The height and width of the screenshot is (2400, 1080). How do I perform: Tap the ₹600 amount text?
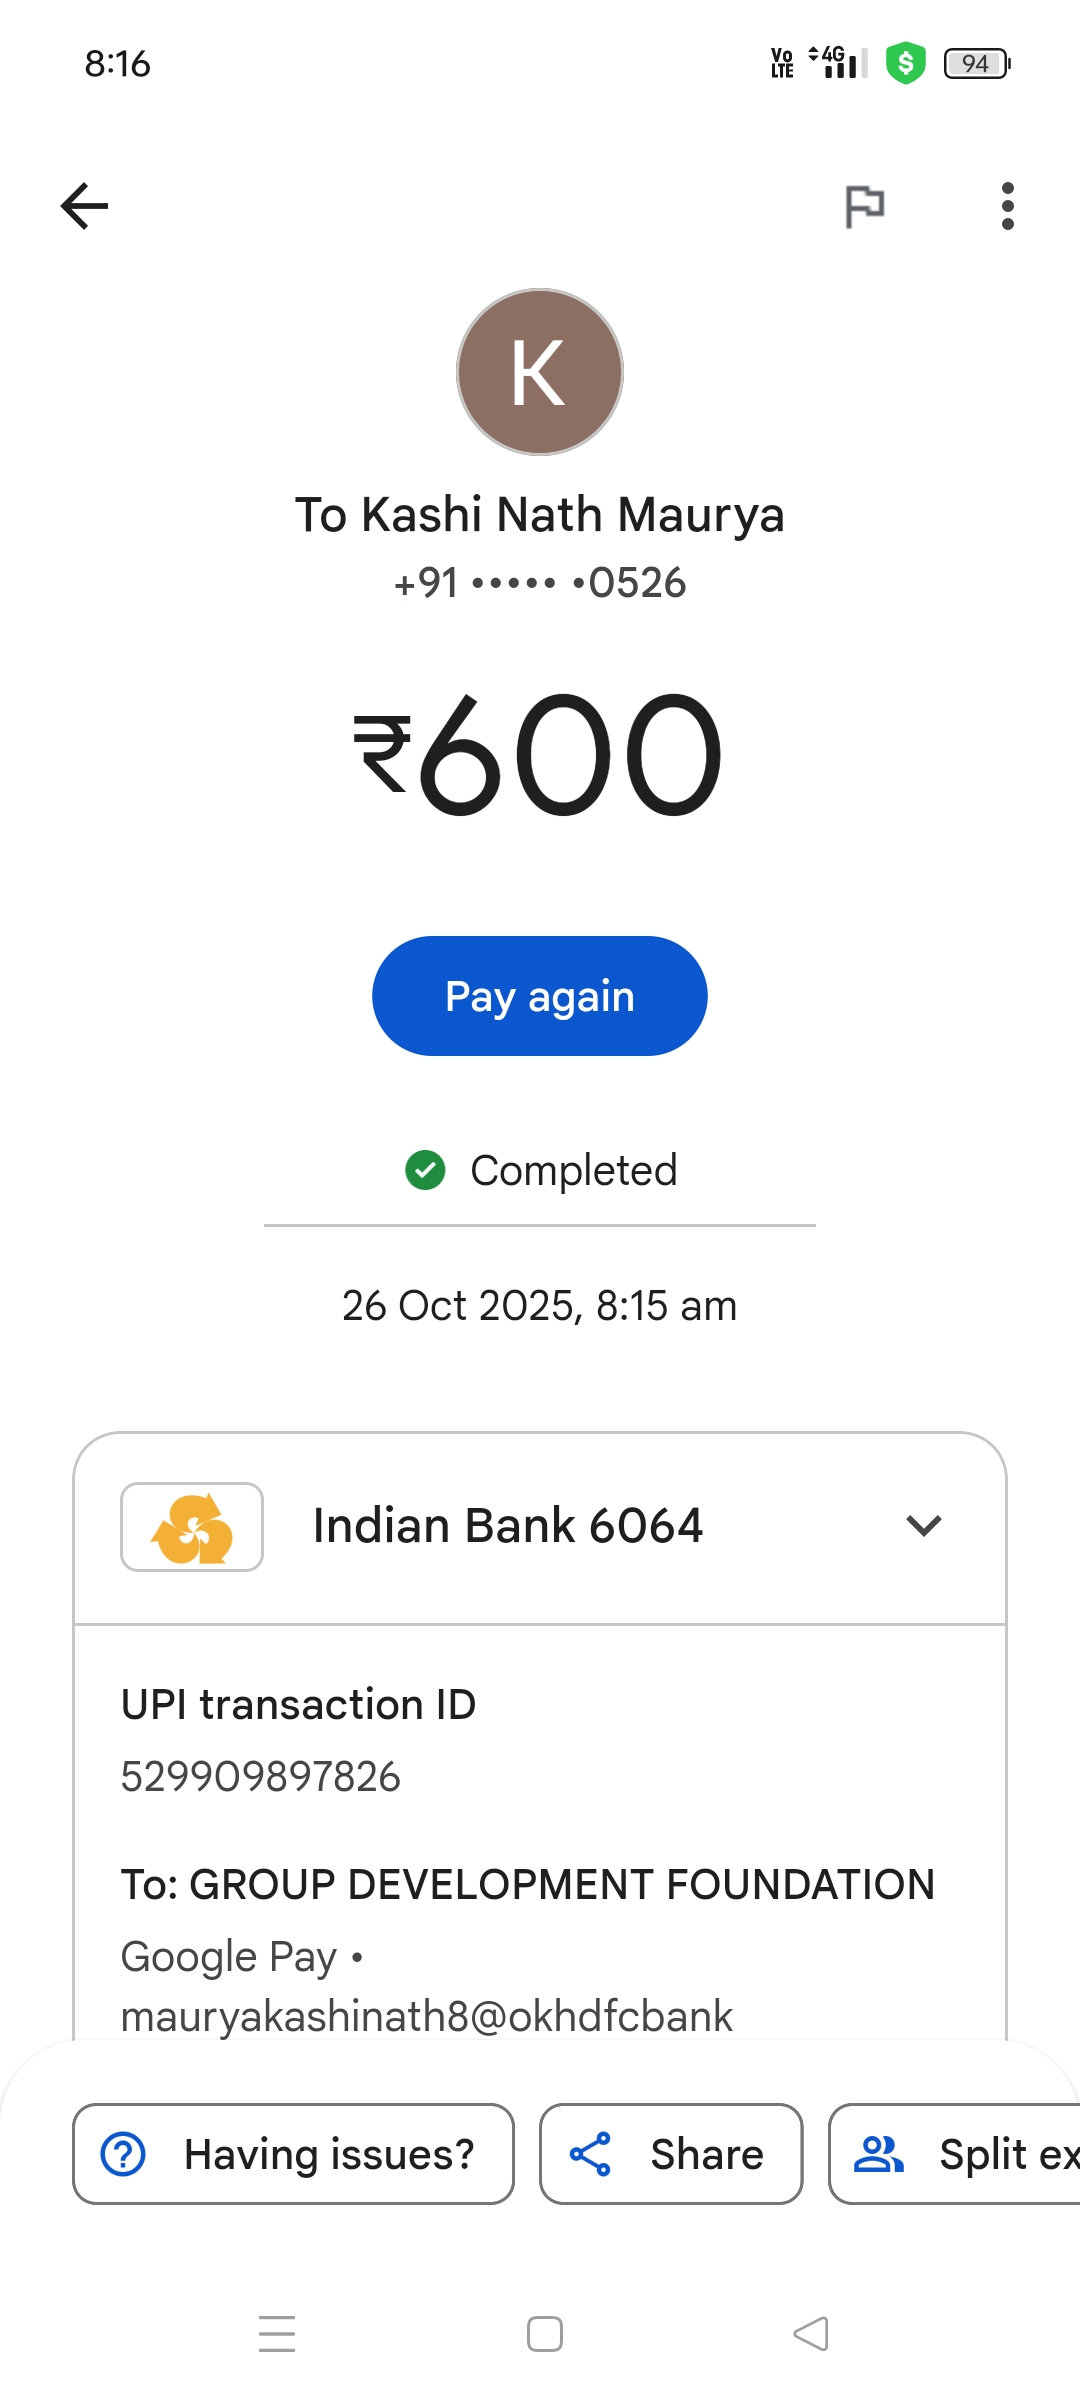point(540,754)
